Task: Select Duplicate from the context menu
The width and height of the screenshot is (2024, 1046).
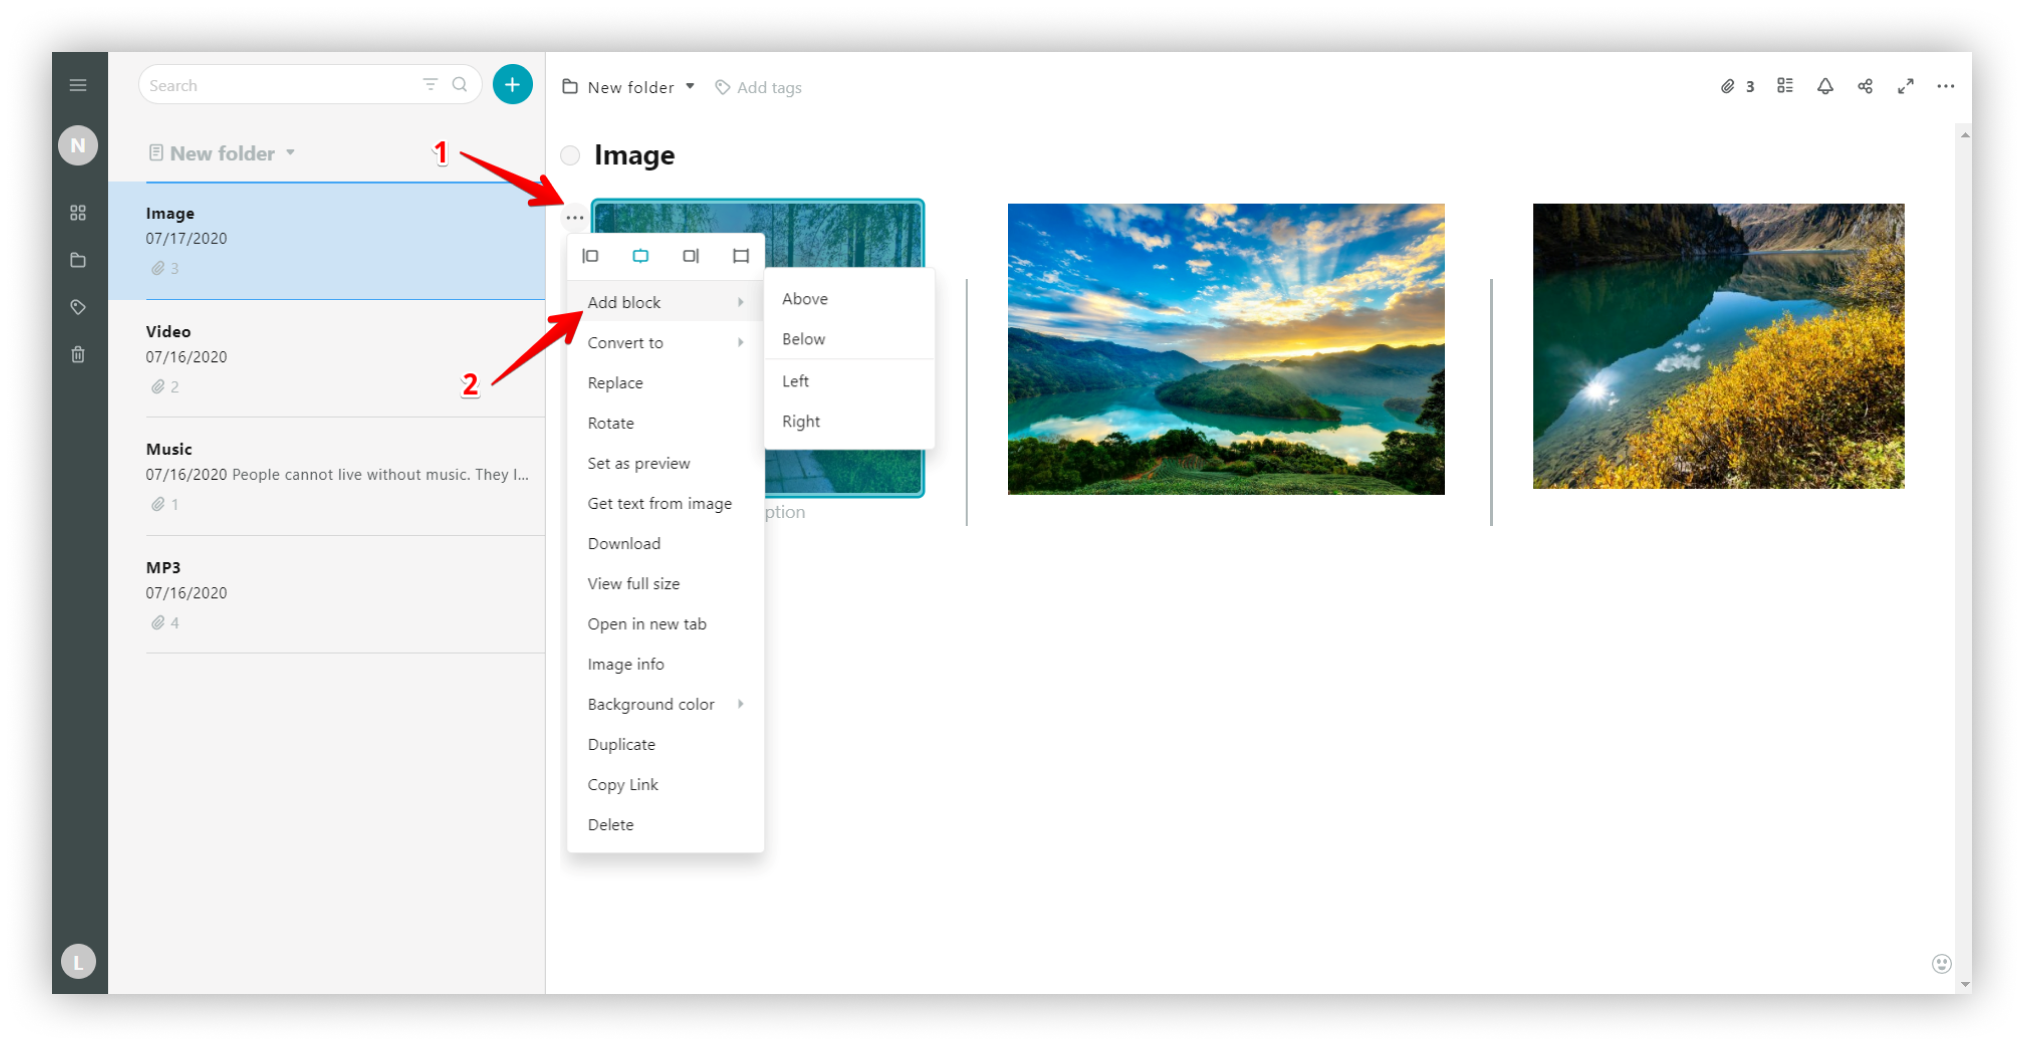Action: (x=665, y=744)
